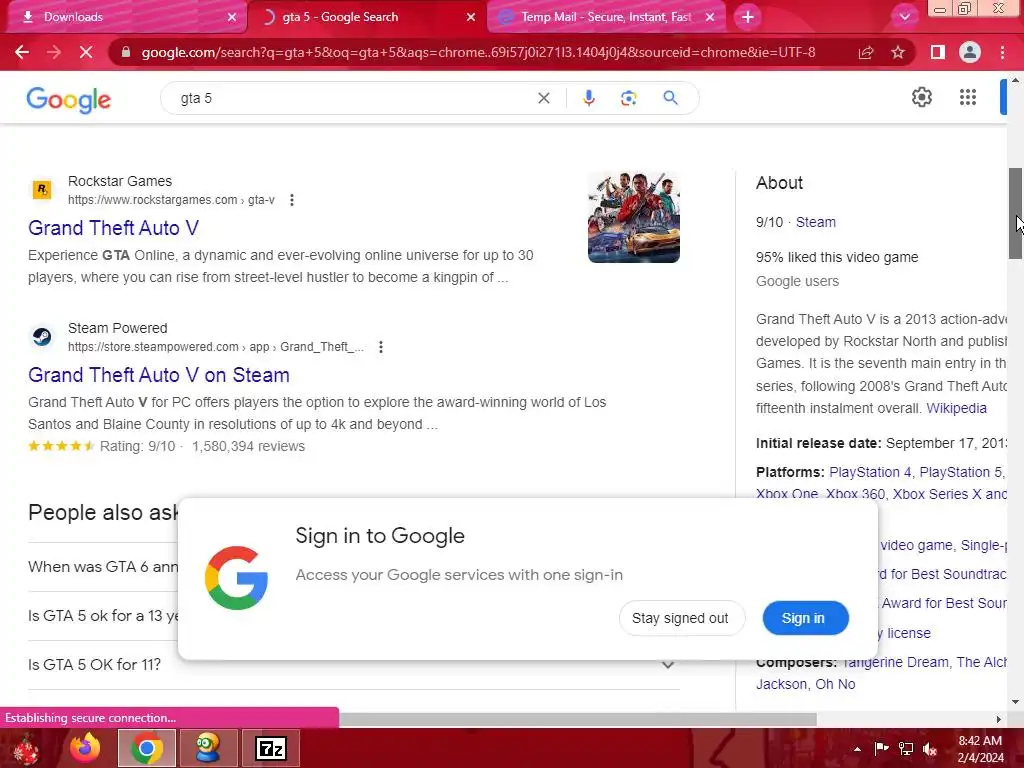Open 7-Zip from the taskbar
1024x768 pixels.
click(271, 748)
